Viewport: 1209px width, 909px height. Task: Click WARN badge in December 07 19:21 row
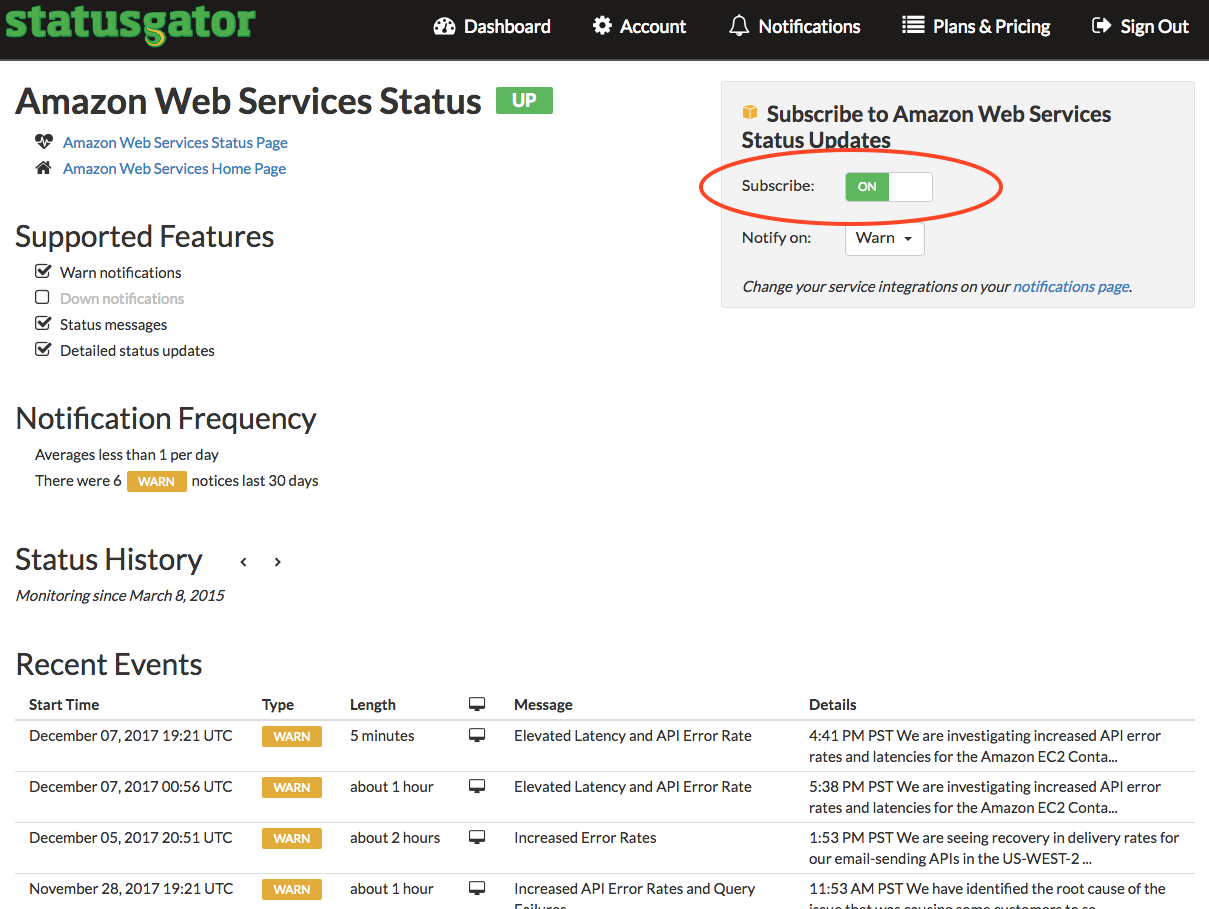(x=291, y=736)
